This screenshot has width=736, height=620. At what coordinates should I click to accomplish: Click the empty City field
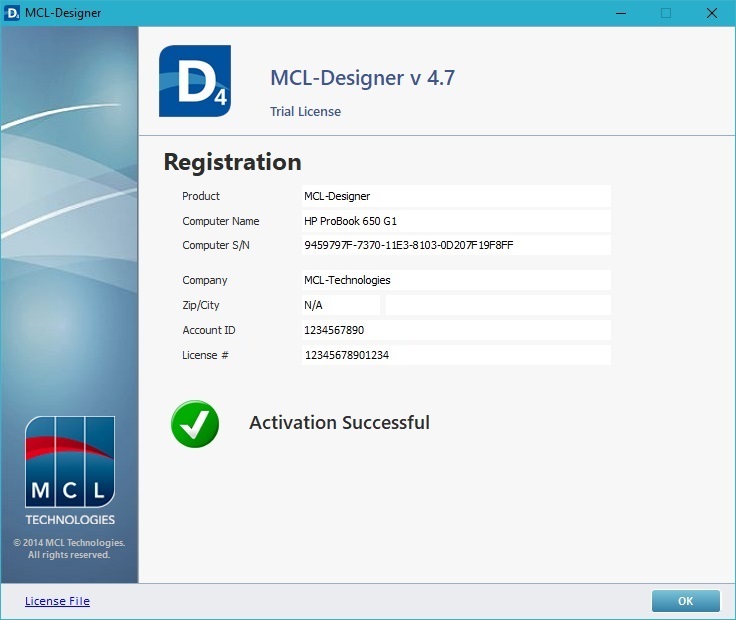click(x=497, y=305)
